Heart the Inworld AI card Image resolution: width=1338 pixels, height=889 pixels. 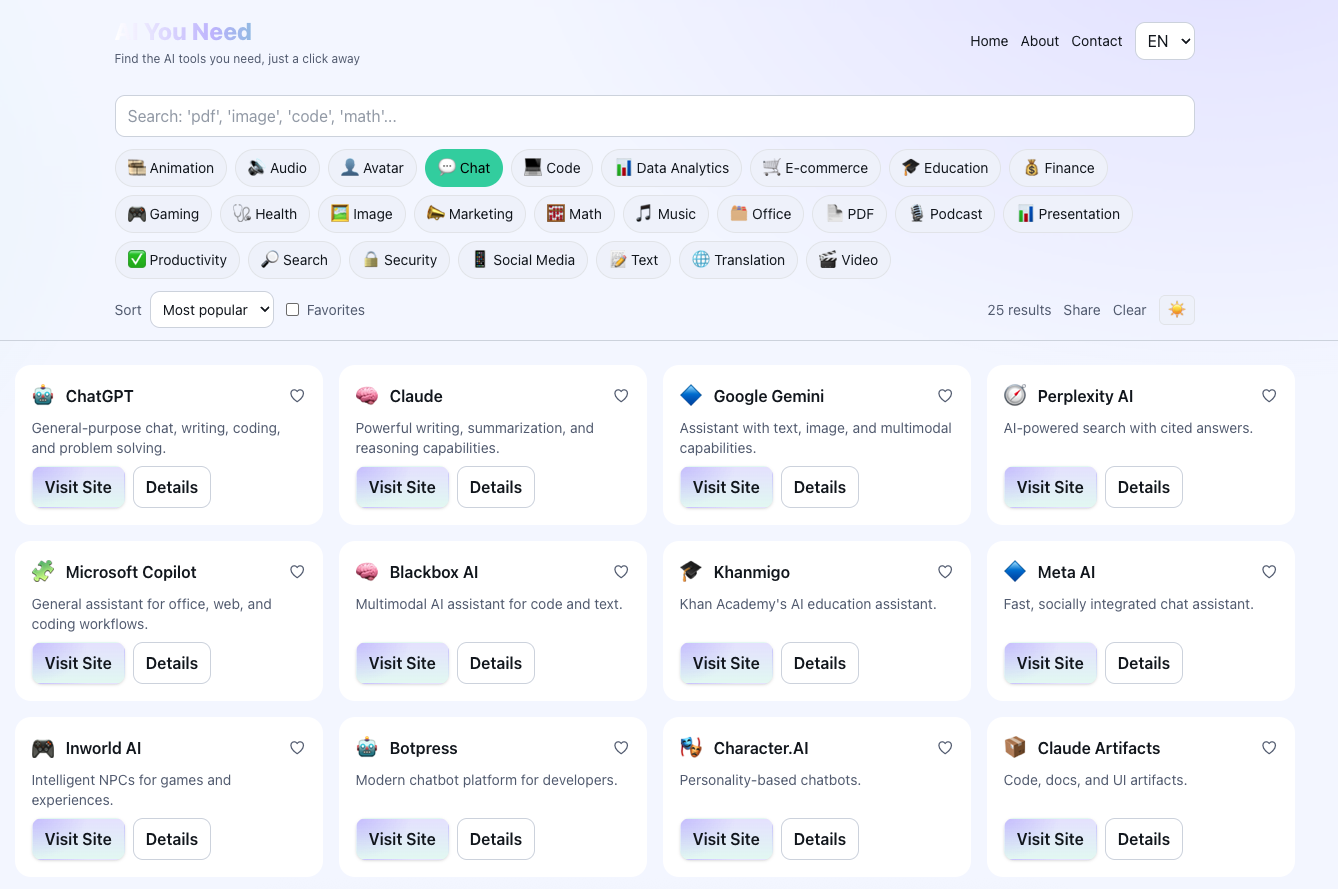297,748
